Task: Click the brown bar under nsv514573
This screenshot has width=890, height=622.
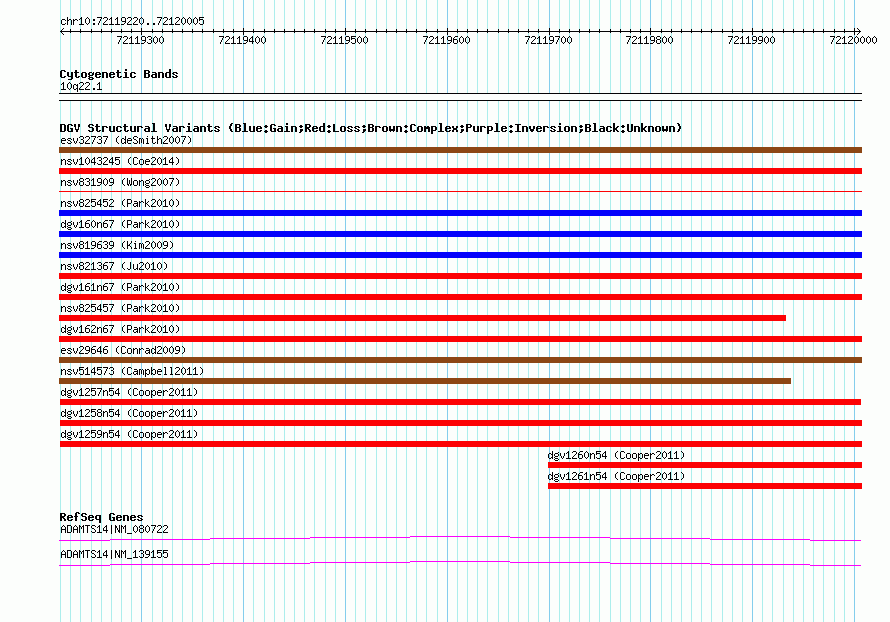Action: (x=425, y=381)
